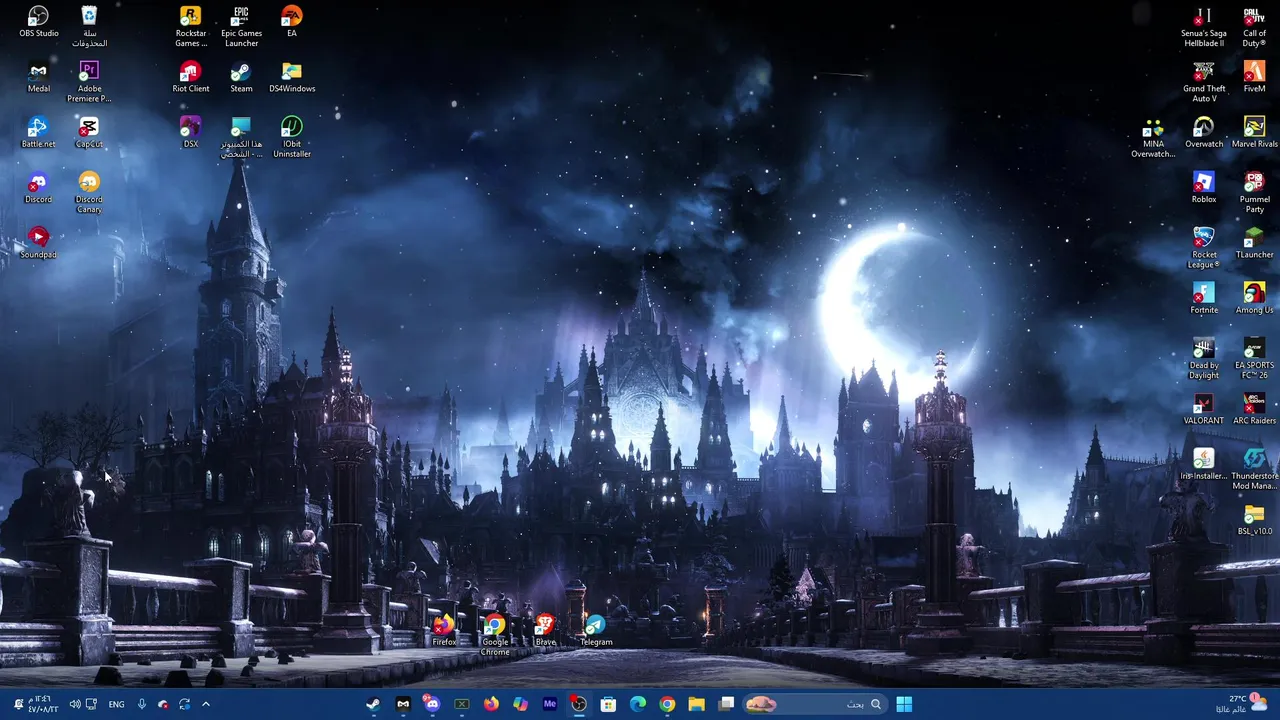Click the VALORANT desktop shortcut
Viewport: 1280px width, 720px height.
1203,408
